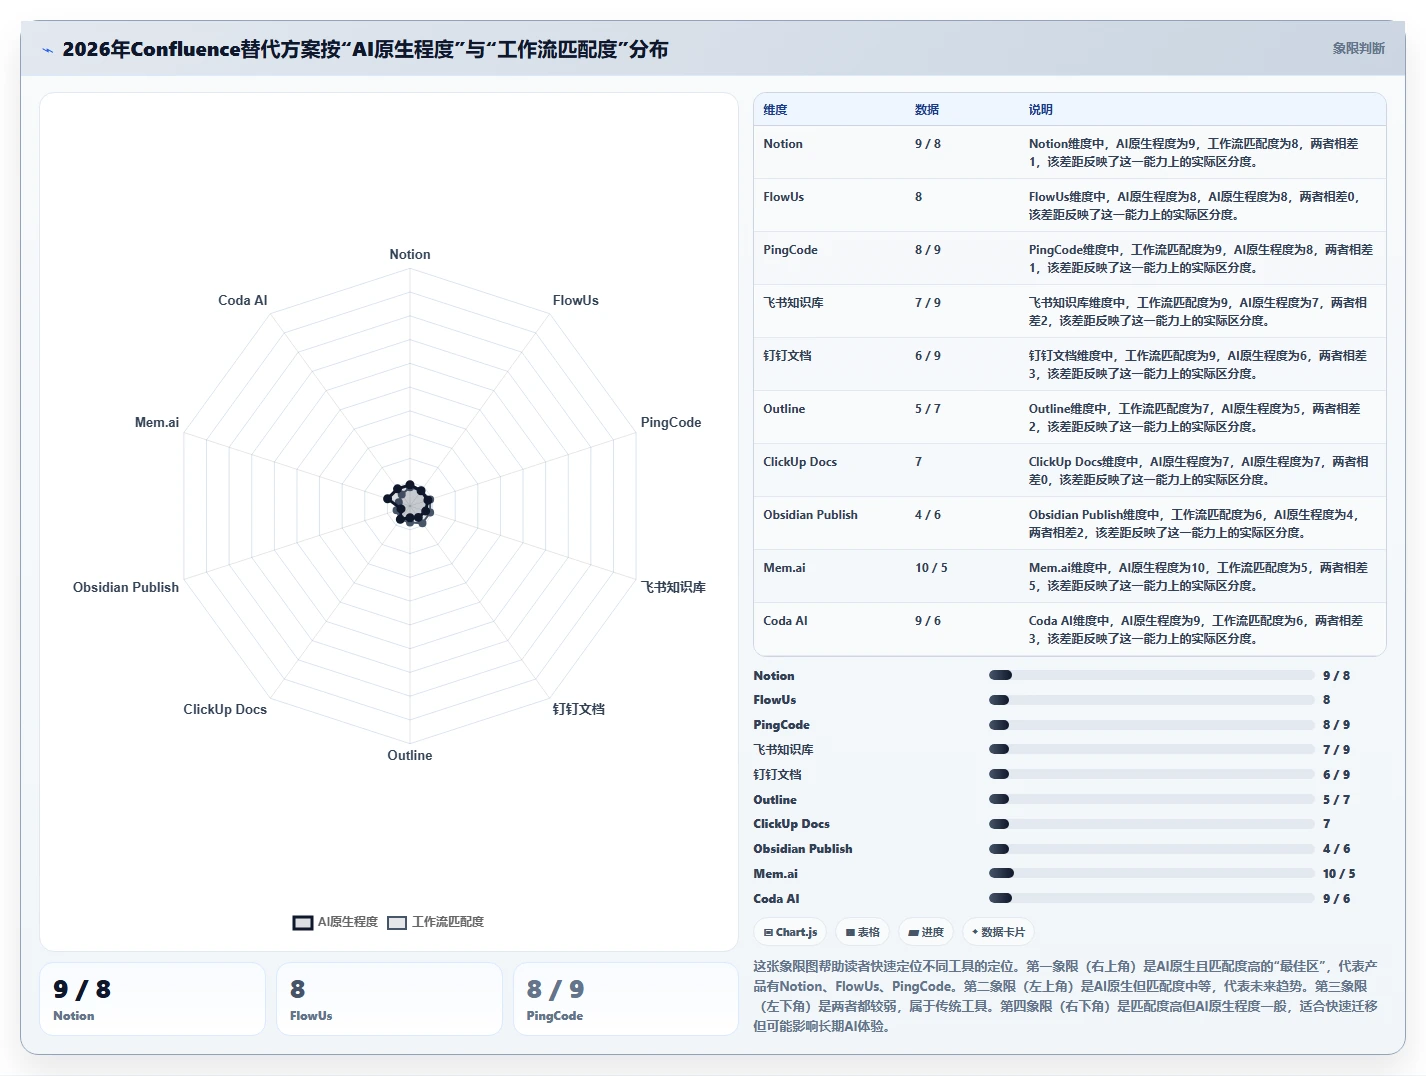Viewport: 1426px width, 1076px height.
Task: Click the ClickUp Docs progress bar
Action: coord(1152,824)
